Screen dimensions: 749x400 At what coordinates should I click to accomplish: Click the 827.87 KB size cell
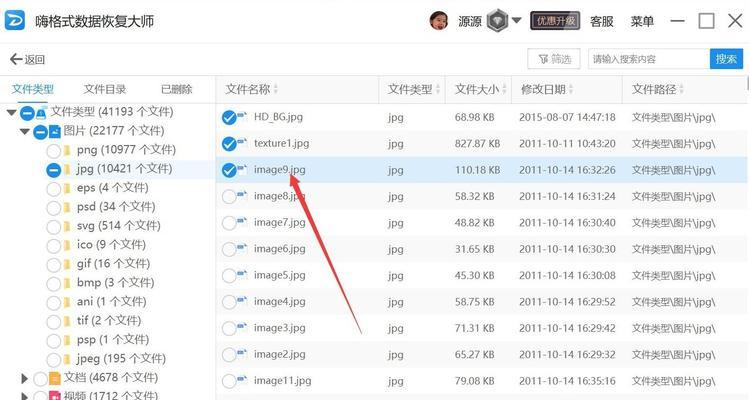(477, 143)
